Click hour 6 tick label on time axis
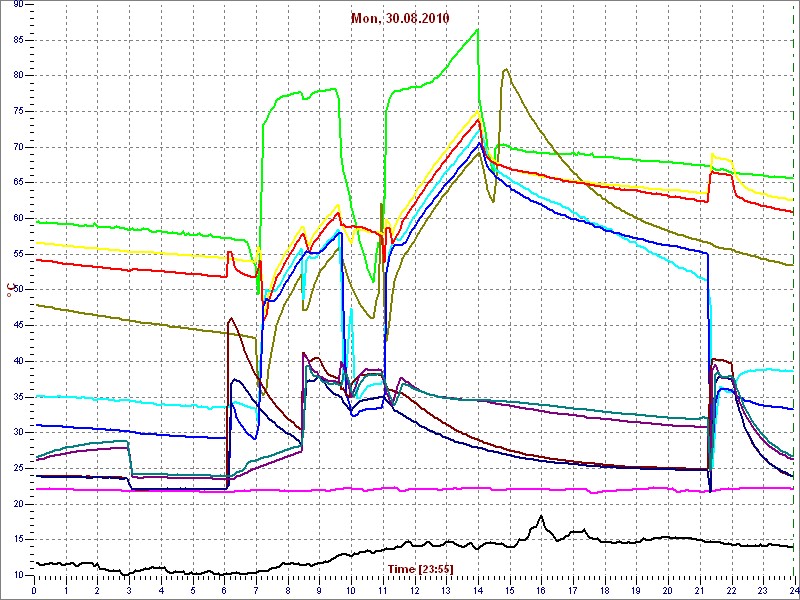The height and width of the screenshot is (600, 800). (x=224, y=591)
